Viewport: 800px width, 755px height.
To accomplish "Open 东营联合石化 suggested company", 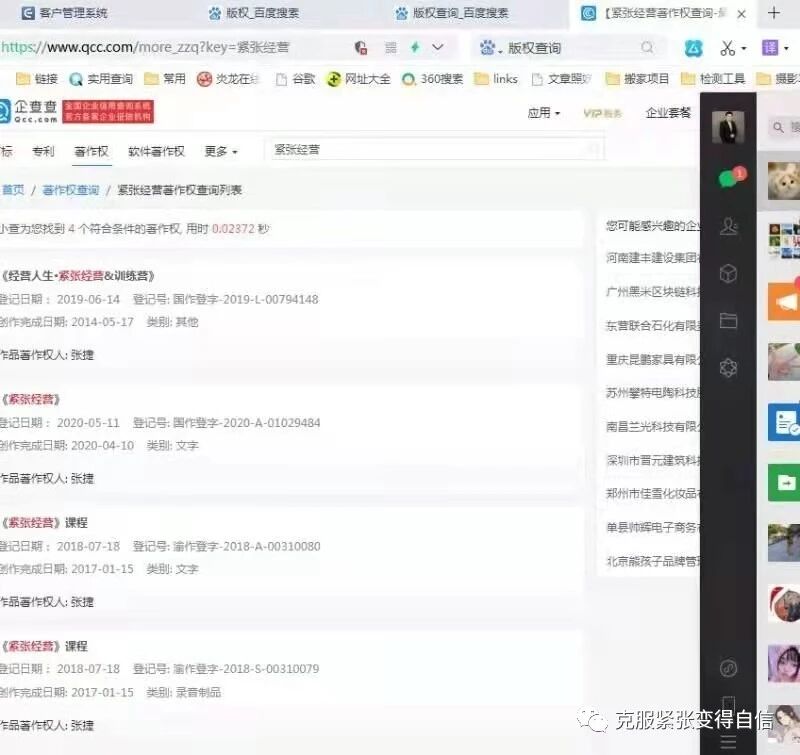I will (653, 325).
